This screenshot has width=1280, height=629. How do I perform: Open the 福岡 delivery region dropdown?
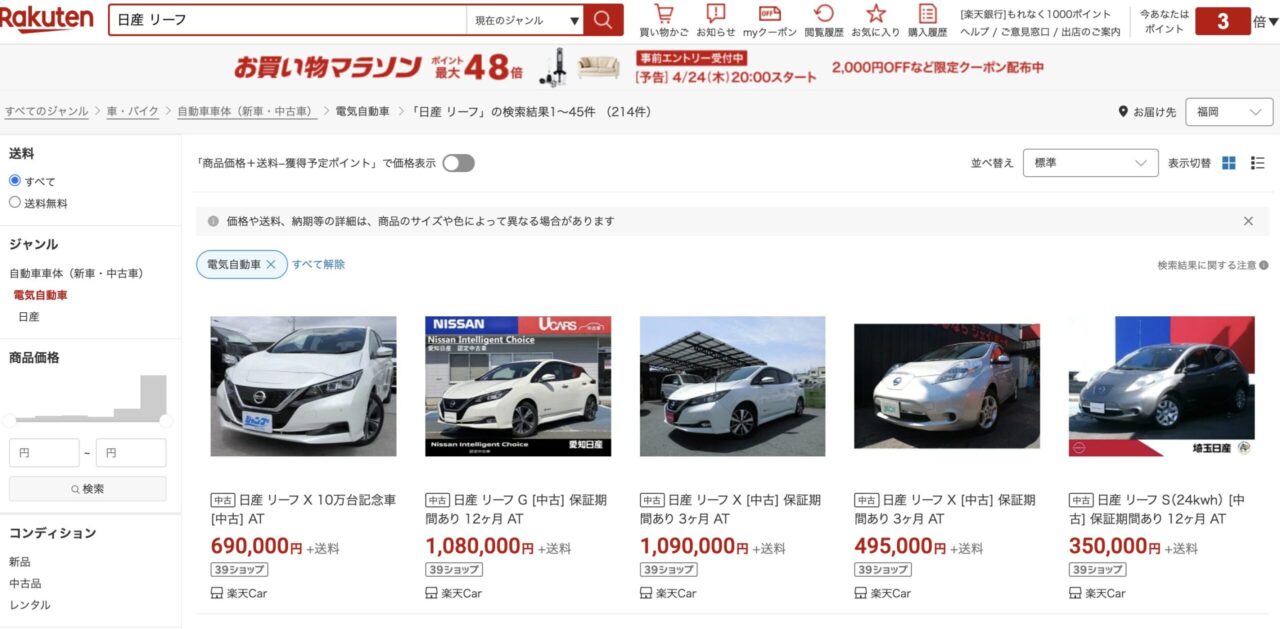coord(1229,112)
